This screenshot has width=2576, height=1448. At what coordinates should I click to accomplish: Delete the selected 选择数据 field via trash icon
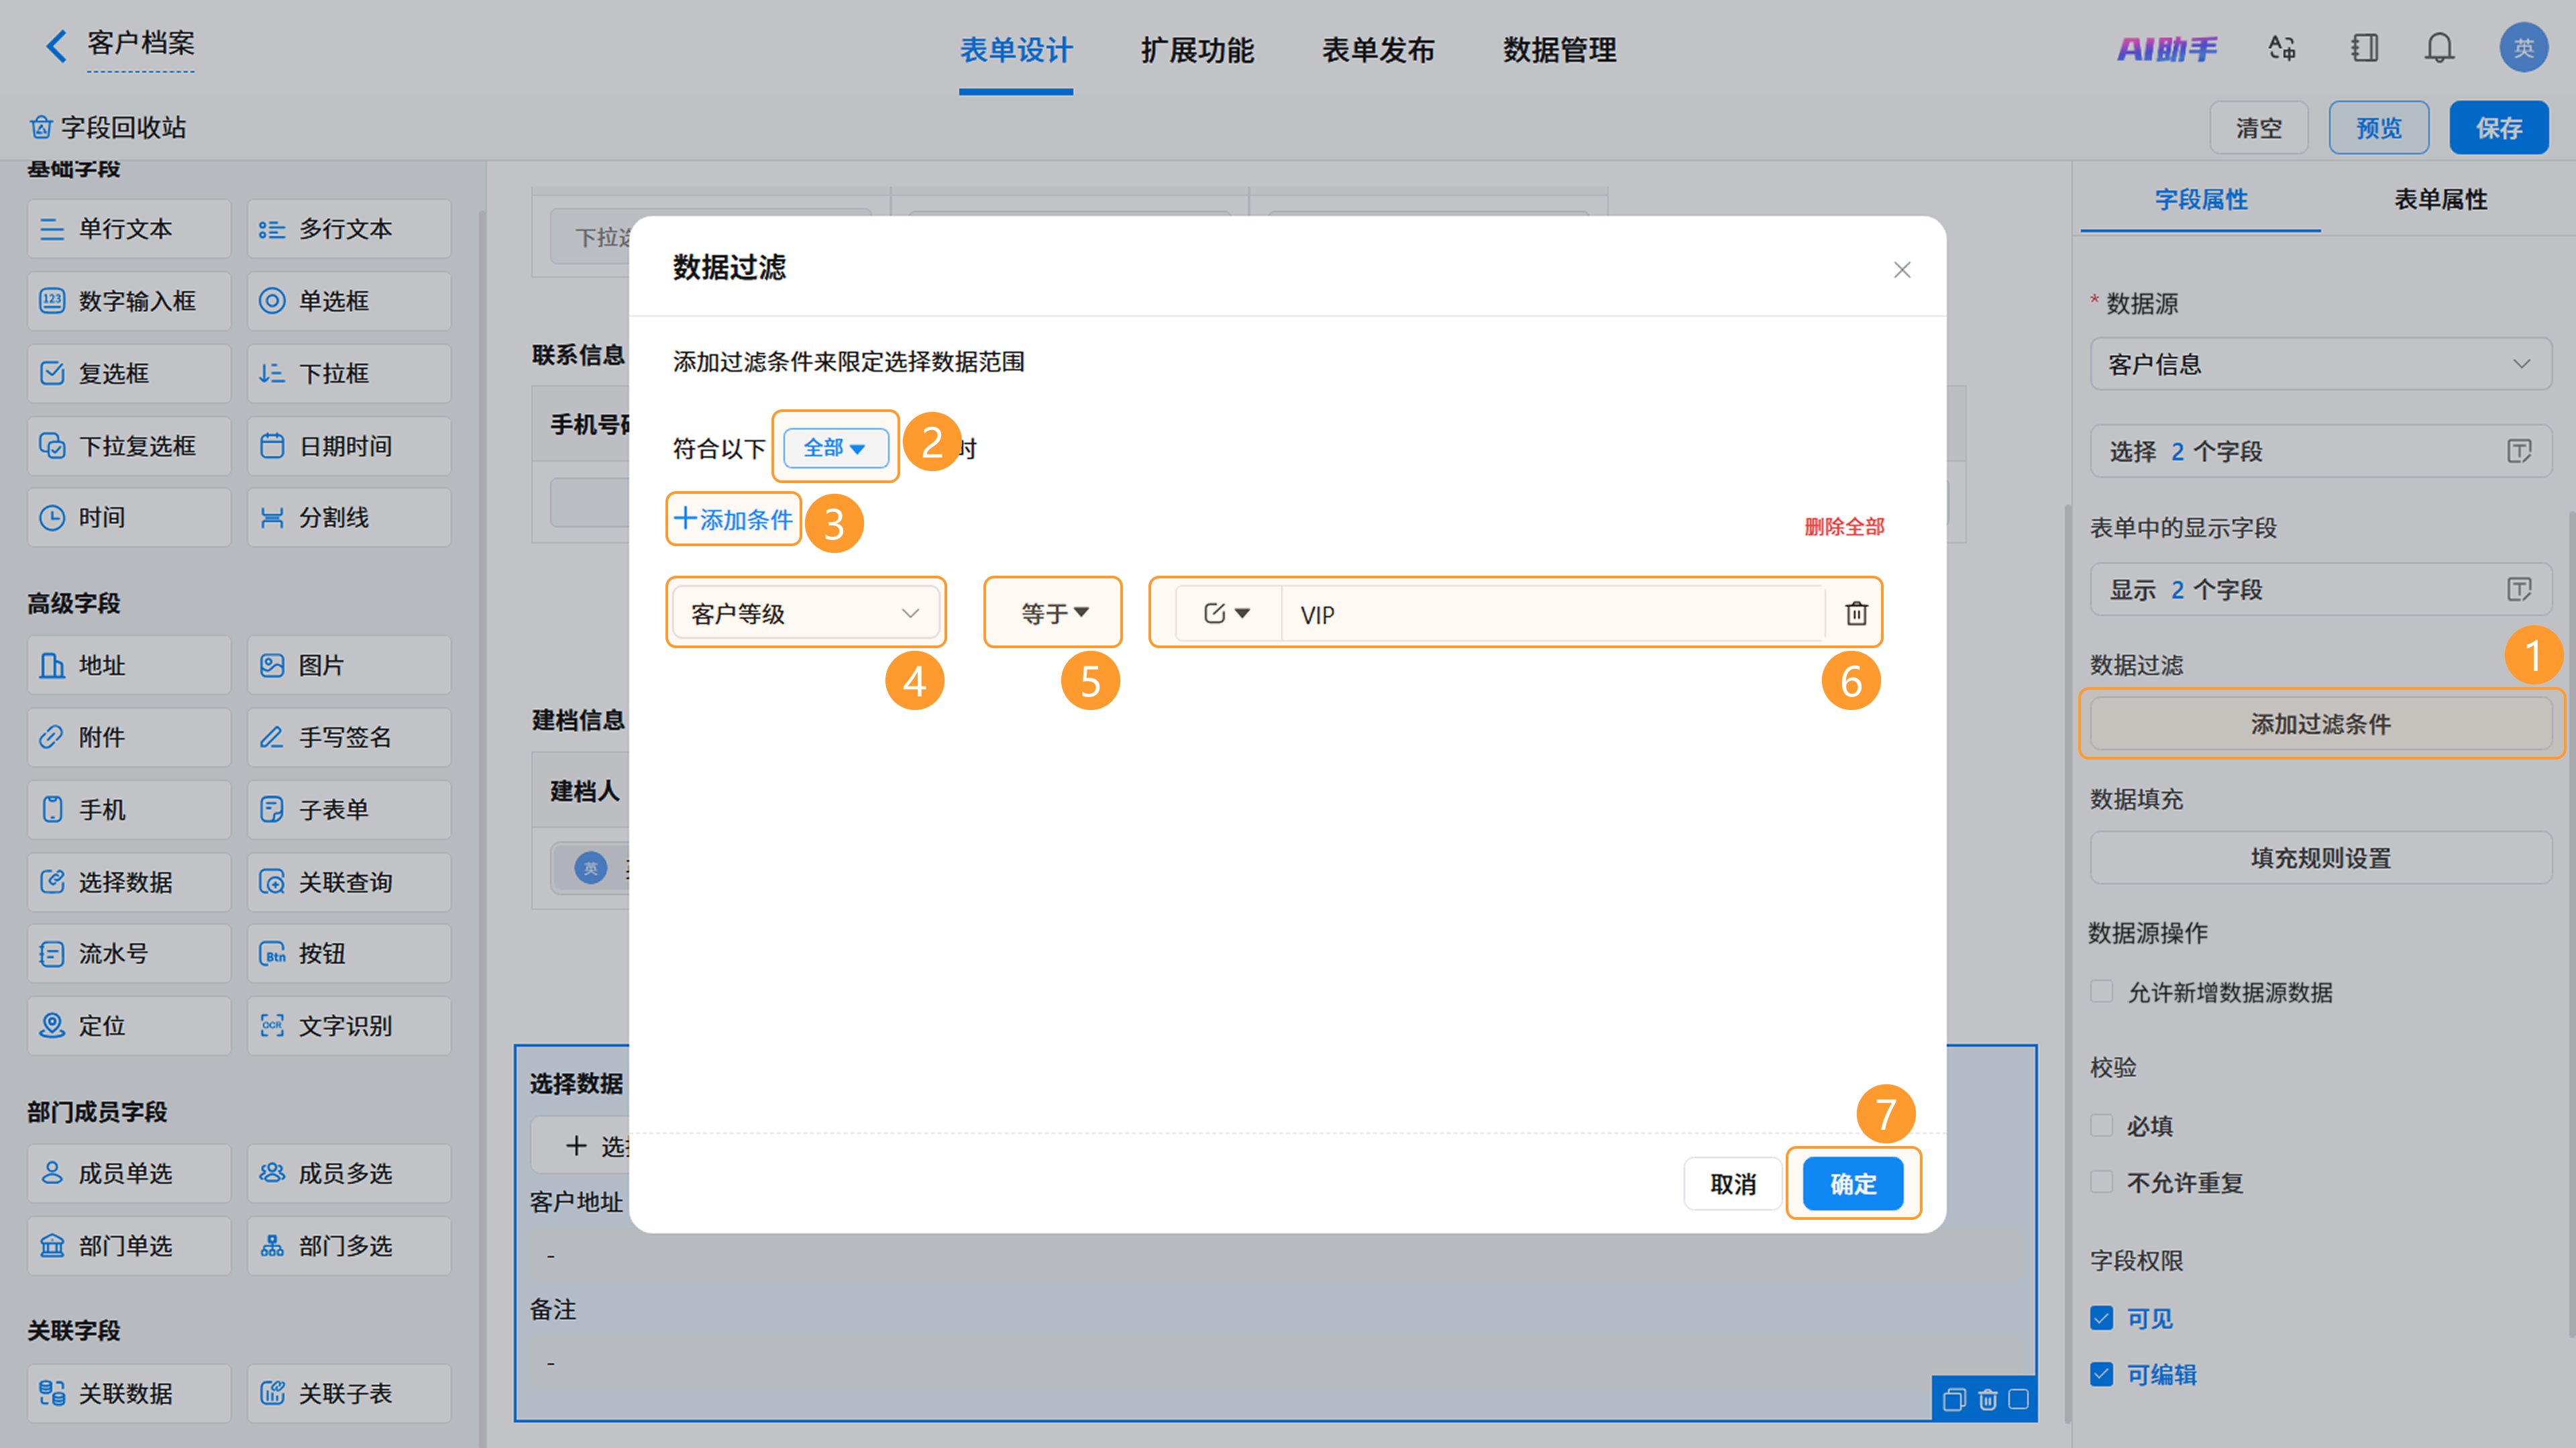point(1988,1399)
